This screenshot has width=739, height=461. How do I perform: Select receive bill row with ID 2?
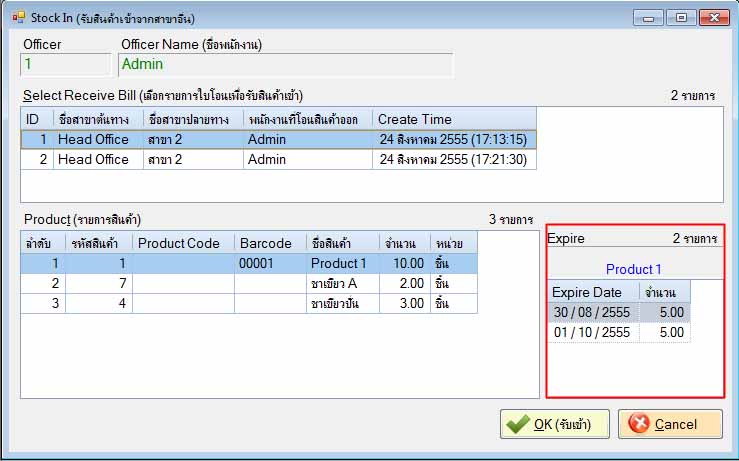[279, 159]
